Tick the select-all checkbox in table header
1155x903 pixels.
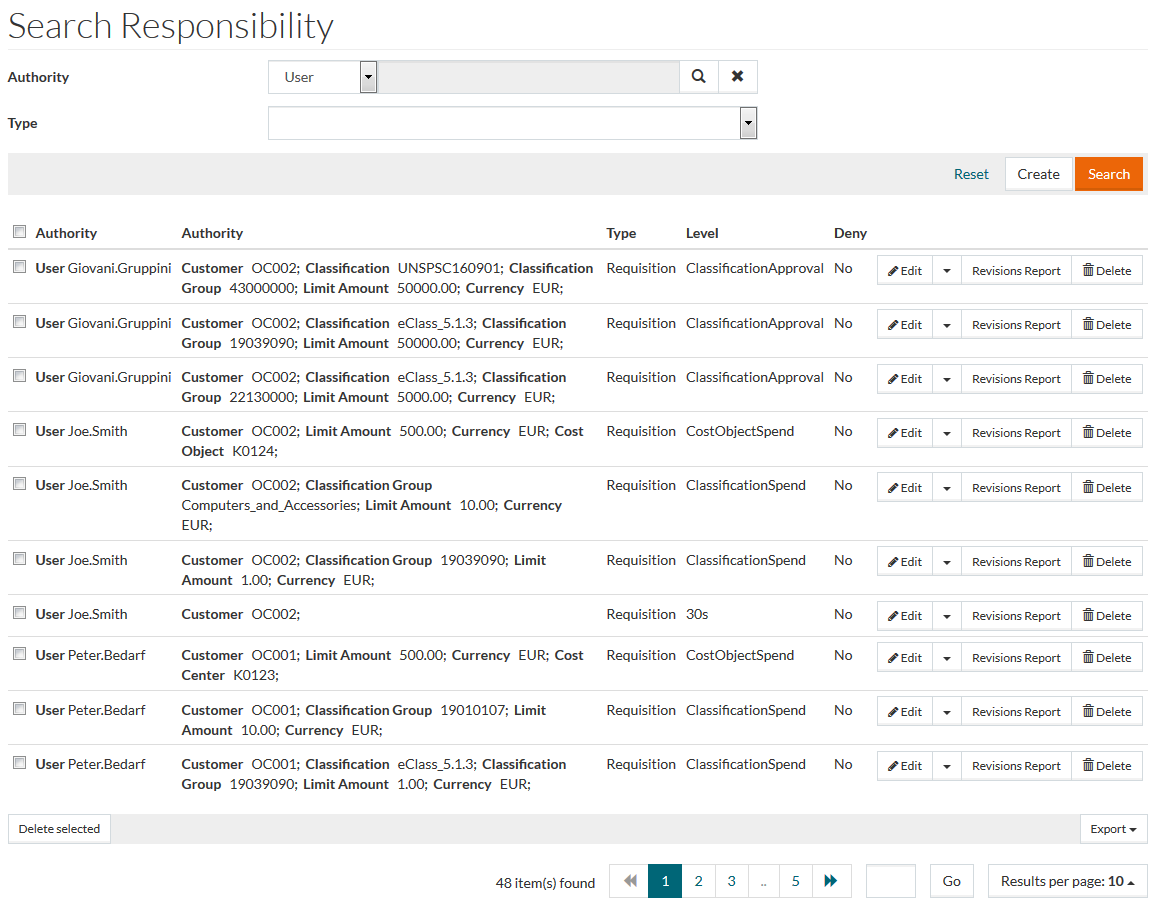click(x=19, y=232)
